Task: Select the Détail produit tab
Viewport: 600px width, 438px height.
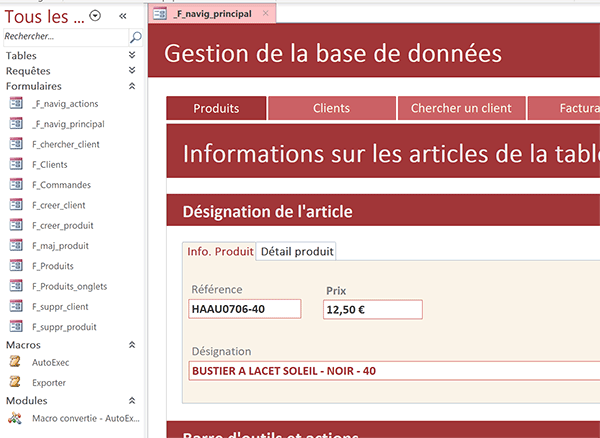Action: 297,251
